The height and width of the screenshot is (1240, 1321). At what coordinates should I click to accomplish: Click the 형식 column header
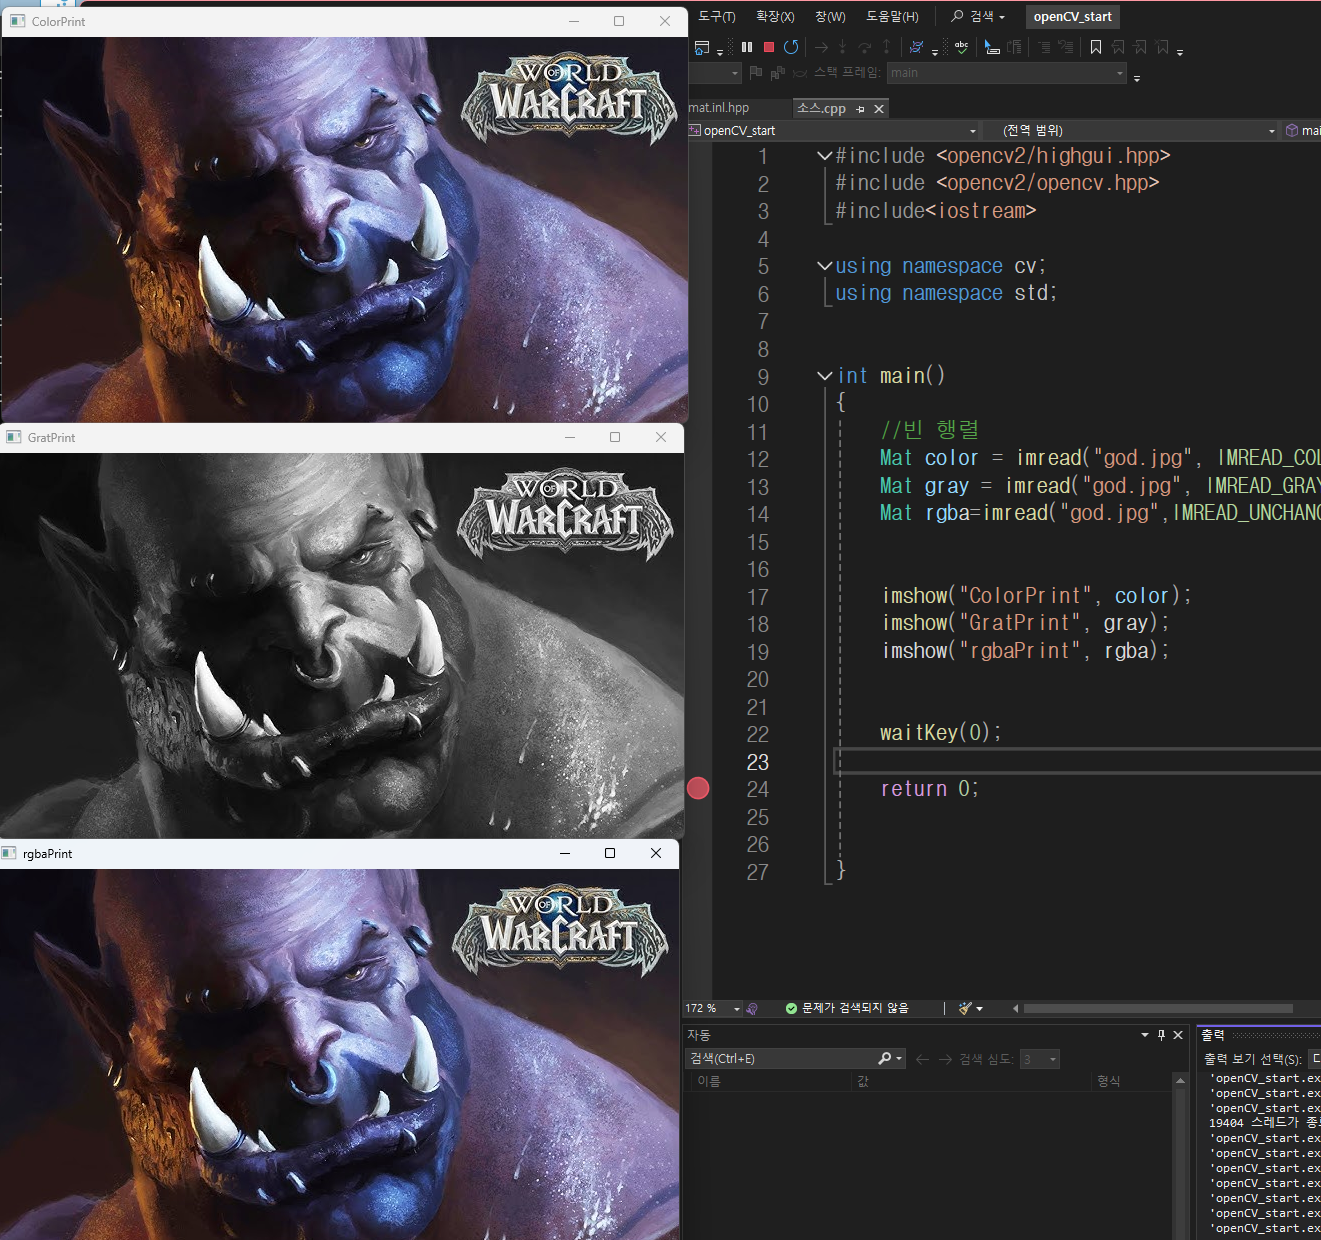click(1108, 1081)
